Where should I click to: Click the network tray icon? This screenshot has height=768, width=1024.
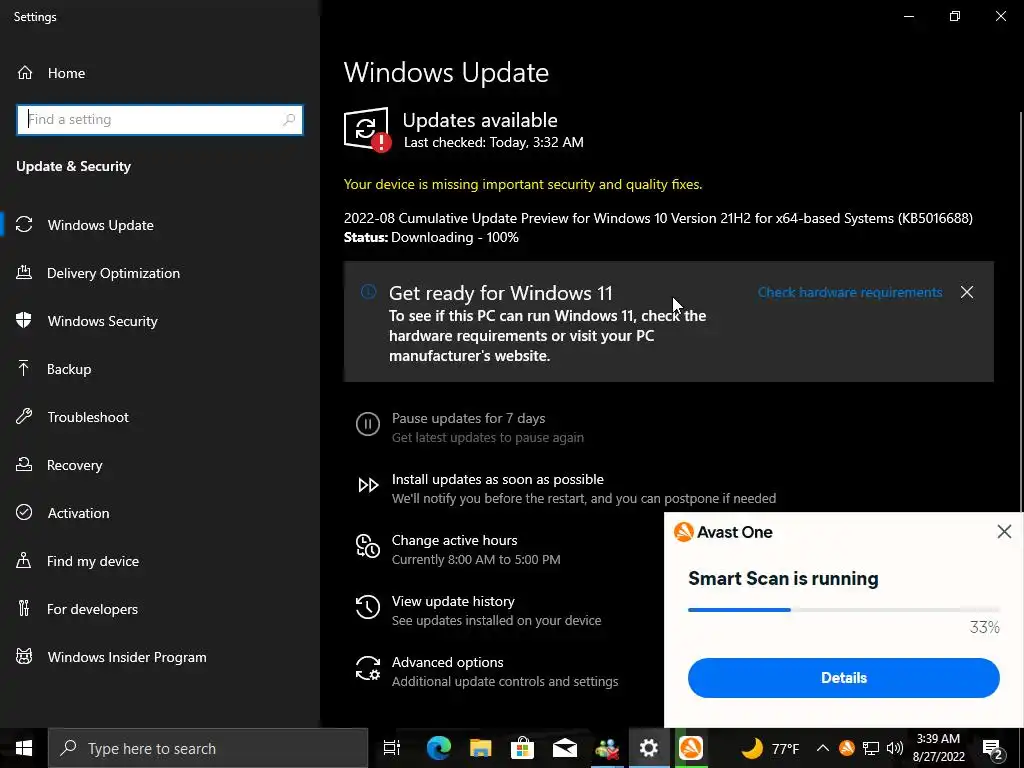[871, 748]
